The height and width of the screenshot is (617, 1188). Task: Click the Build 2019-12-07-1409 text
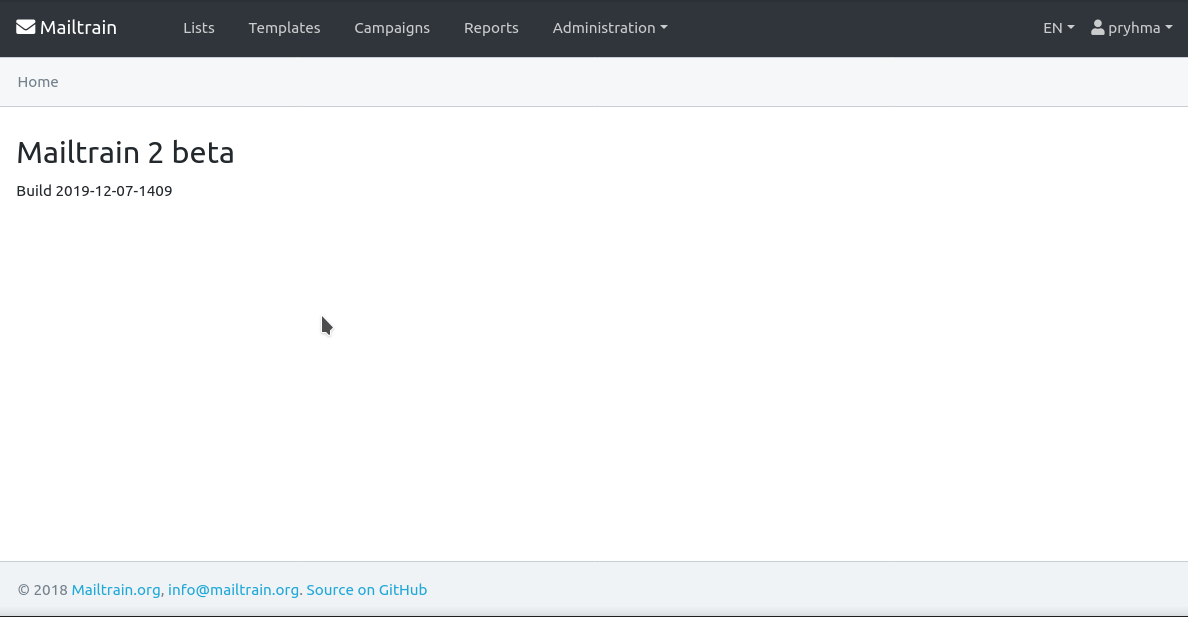click(94, 191)
